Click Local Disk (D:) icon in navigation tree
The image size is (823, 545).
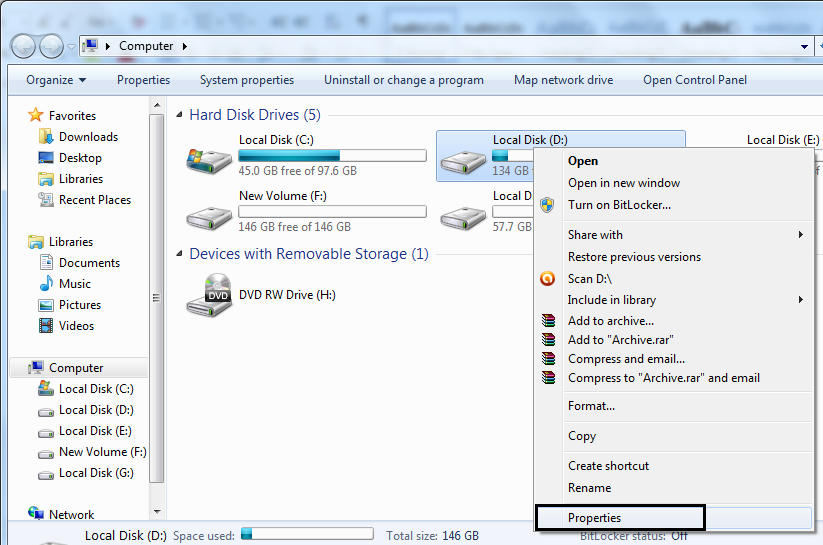(46, 411)
